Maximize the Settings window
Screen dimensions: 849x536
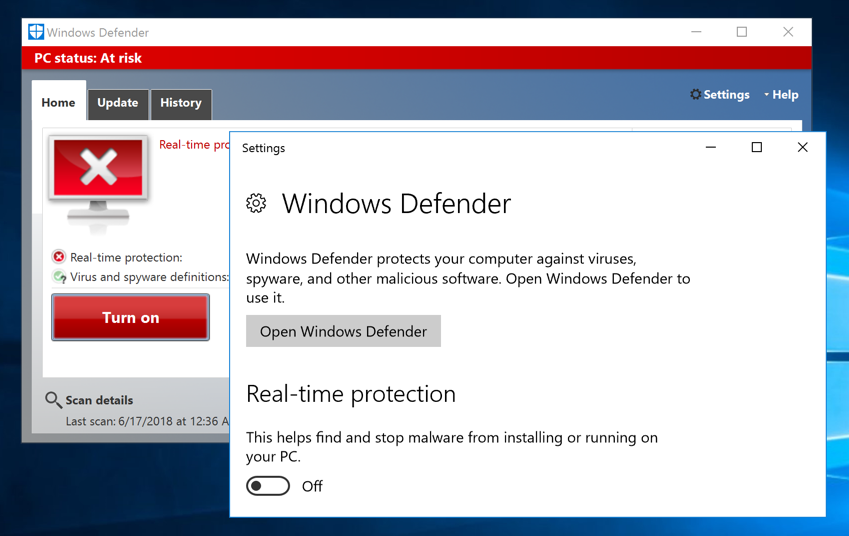click(x=756, y=147)
